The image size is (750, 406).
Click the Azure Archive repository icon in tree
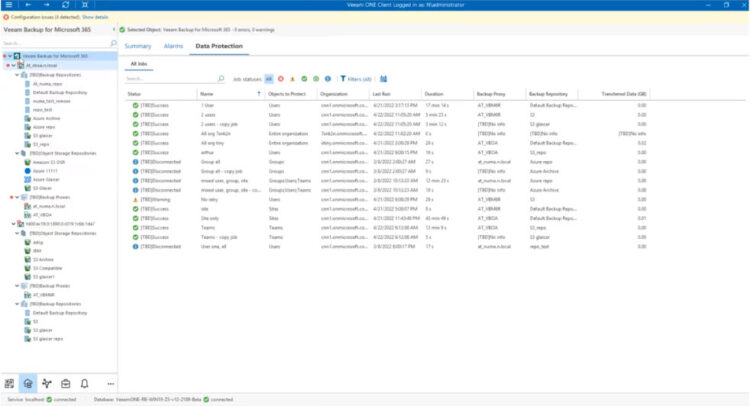(27, 118)
